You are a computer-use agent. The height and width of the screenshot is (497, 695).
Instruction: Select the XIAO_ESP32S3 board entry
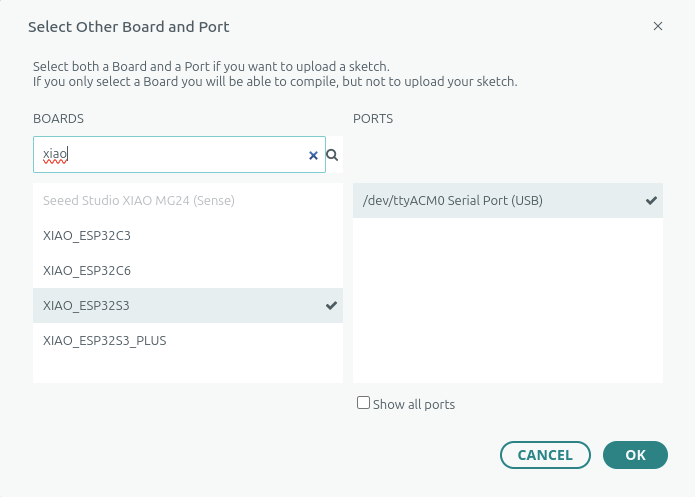(x=87, y=305)
